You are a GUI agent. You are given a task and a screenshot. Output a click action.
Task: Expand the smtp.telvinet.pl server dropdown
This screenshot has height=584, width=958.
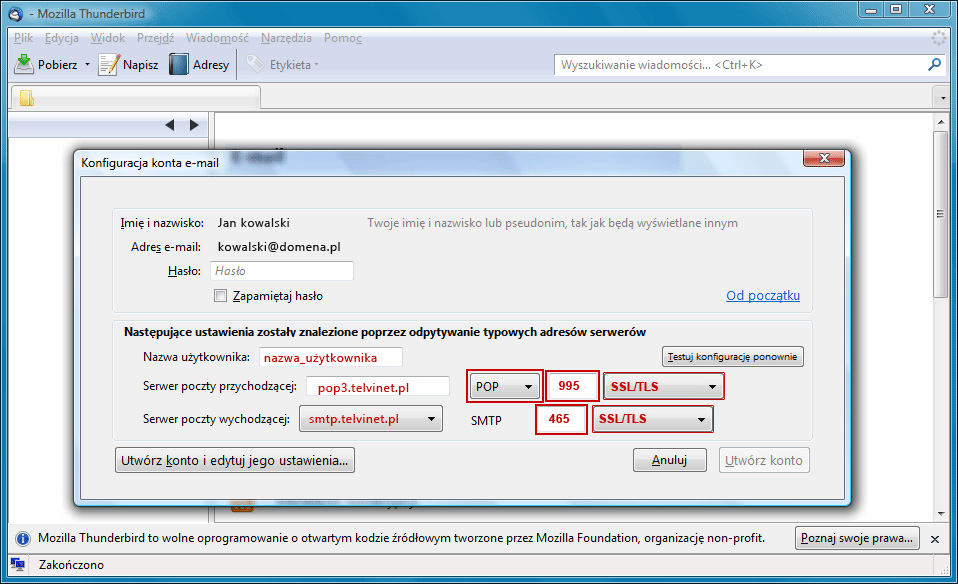tap(371, 419)
